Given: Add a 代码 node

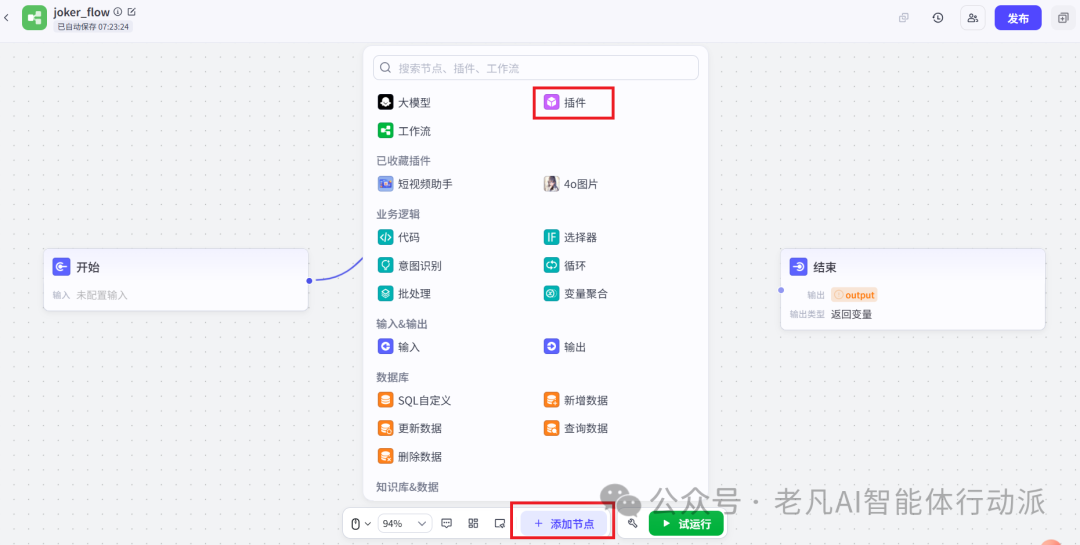Looking at the screenshot, I should click(399, 238).
